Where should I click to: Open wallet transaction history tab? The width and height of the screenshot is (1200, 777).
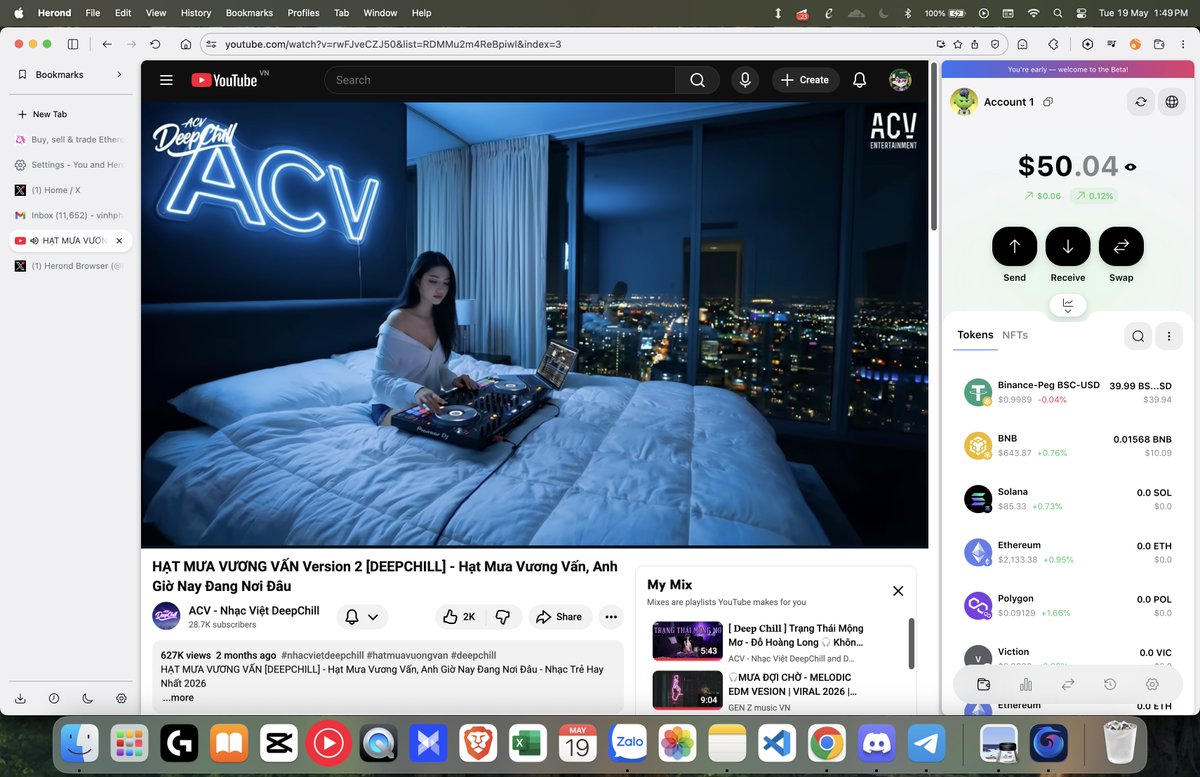pyautogui.click(x=1110, y=684)
